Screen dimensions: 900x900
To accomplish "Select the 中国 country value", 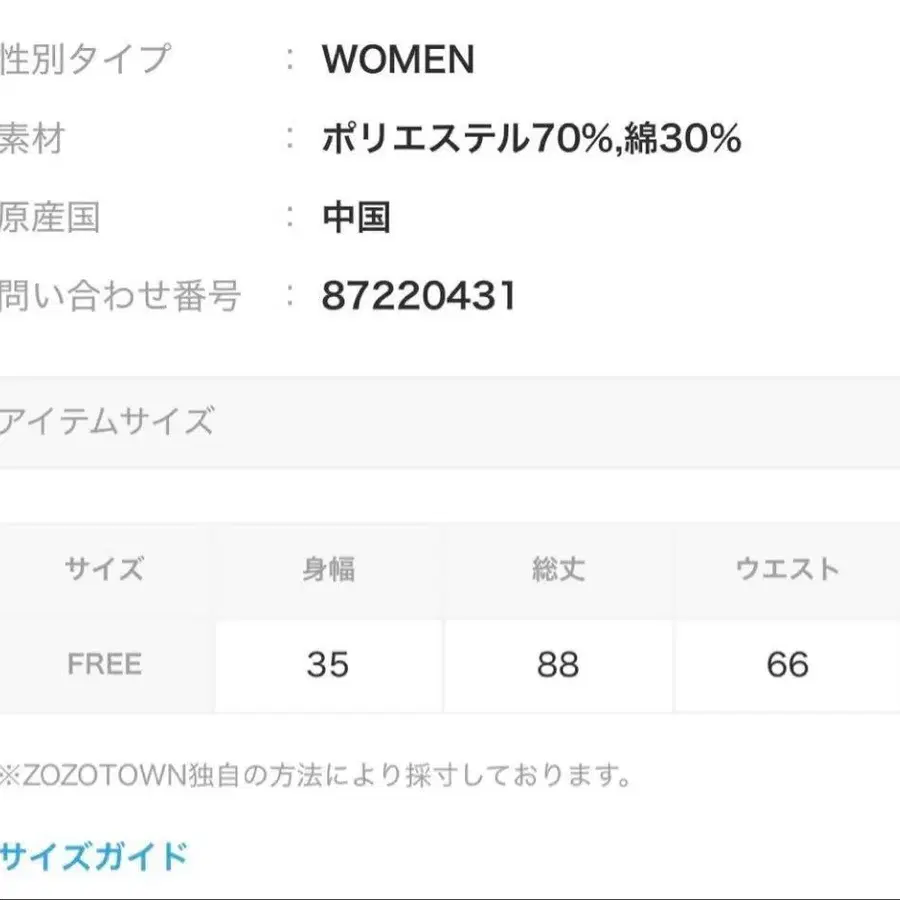I will click(x=358, y=216).
